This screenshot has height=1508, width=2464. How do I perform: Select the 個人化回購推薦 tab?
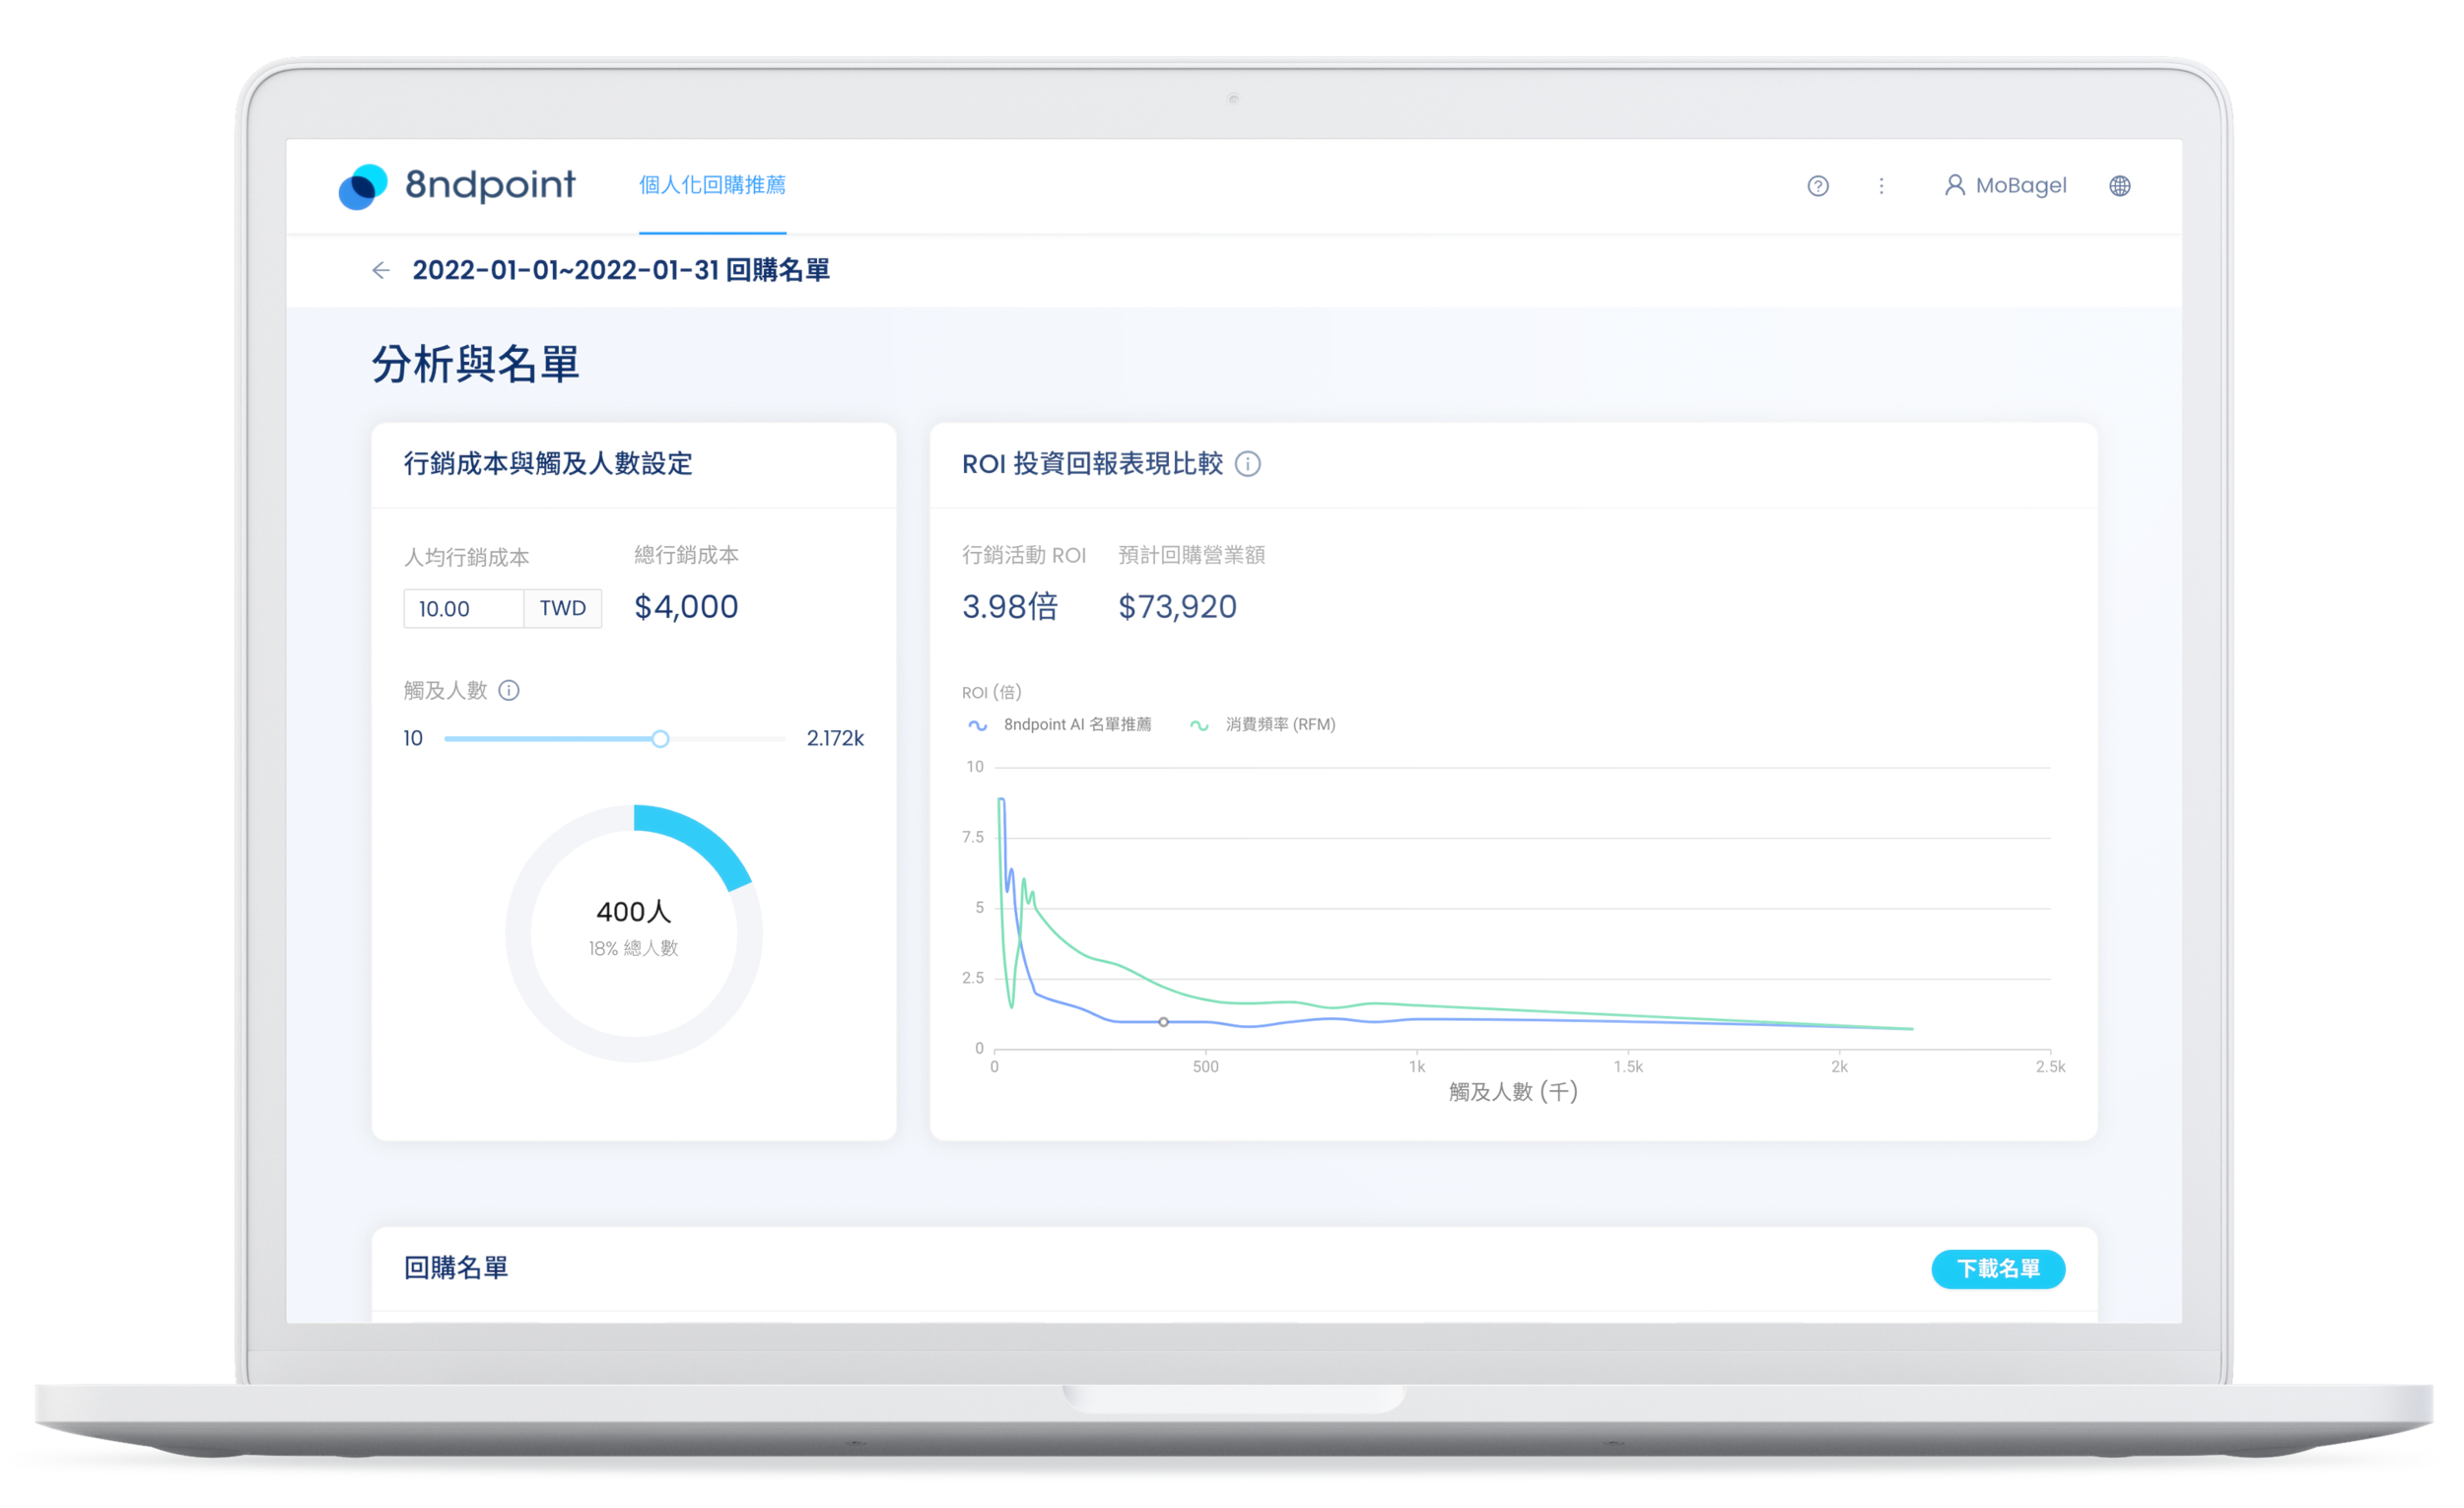pos(712,185)
